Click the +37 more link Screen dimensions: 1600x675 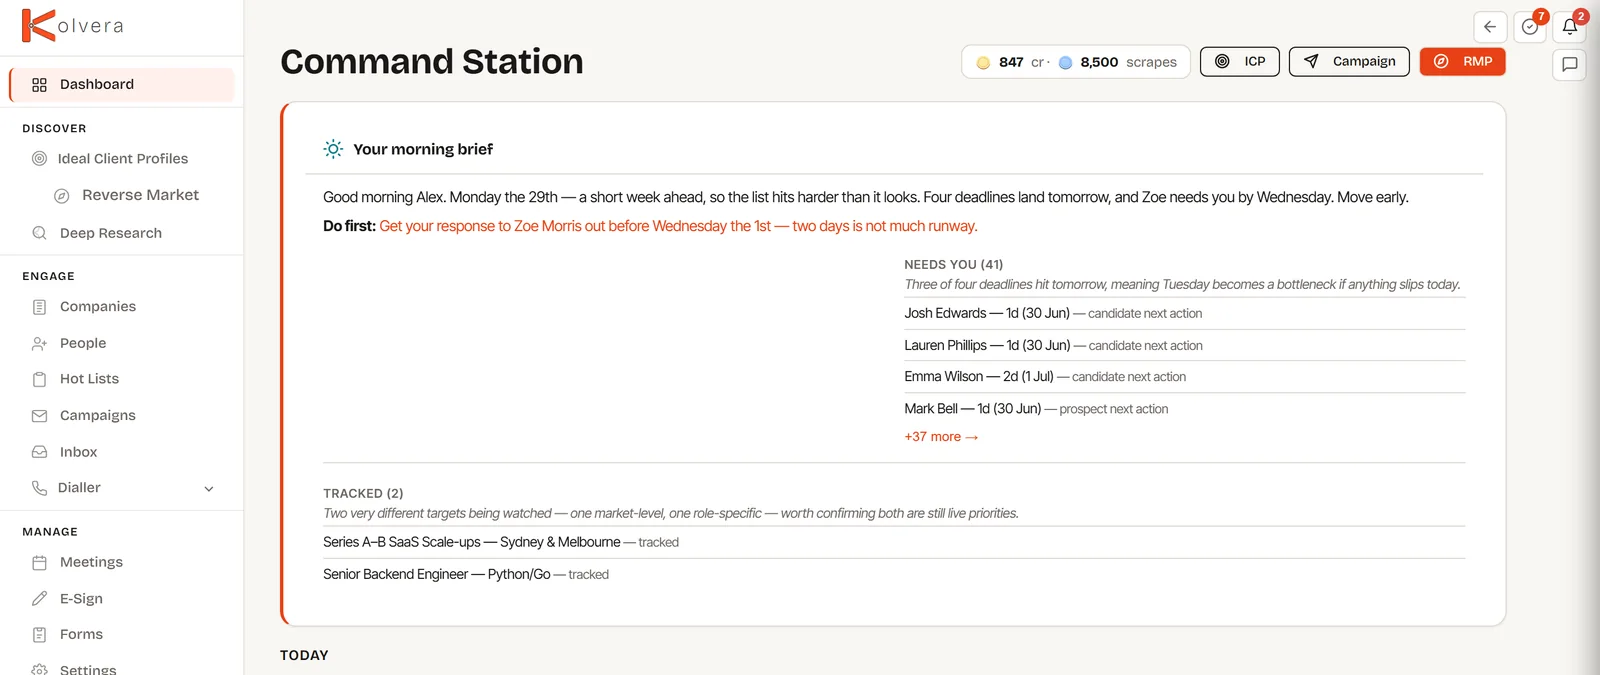click(x=941, y=437)
